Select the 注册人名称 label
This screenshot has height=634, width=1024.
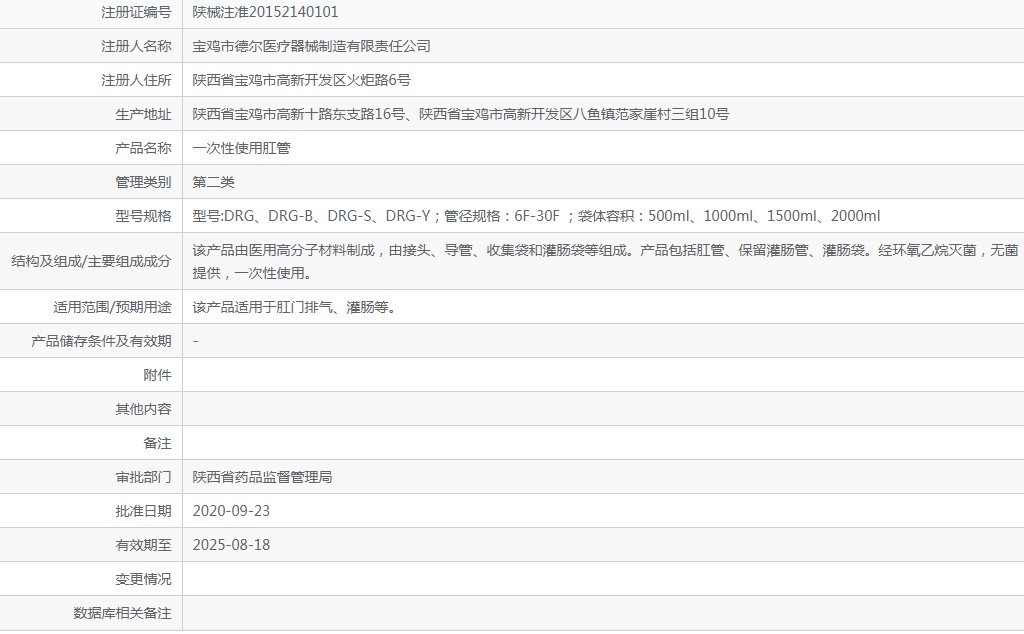coord(136,46)
